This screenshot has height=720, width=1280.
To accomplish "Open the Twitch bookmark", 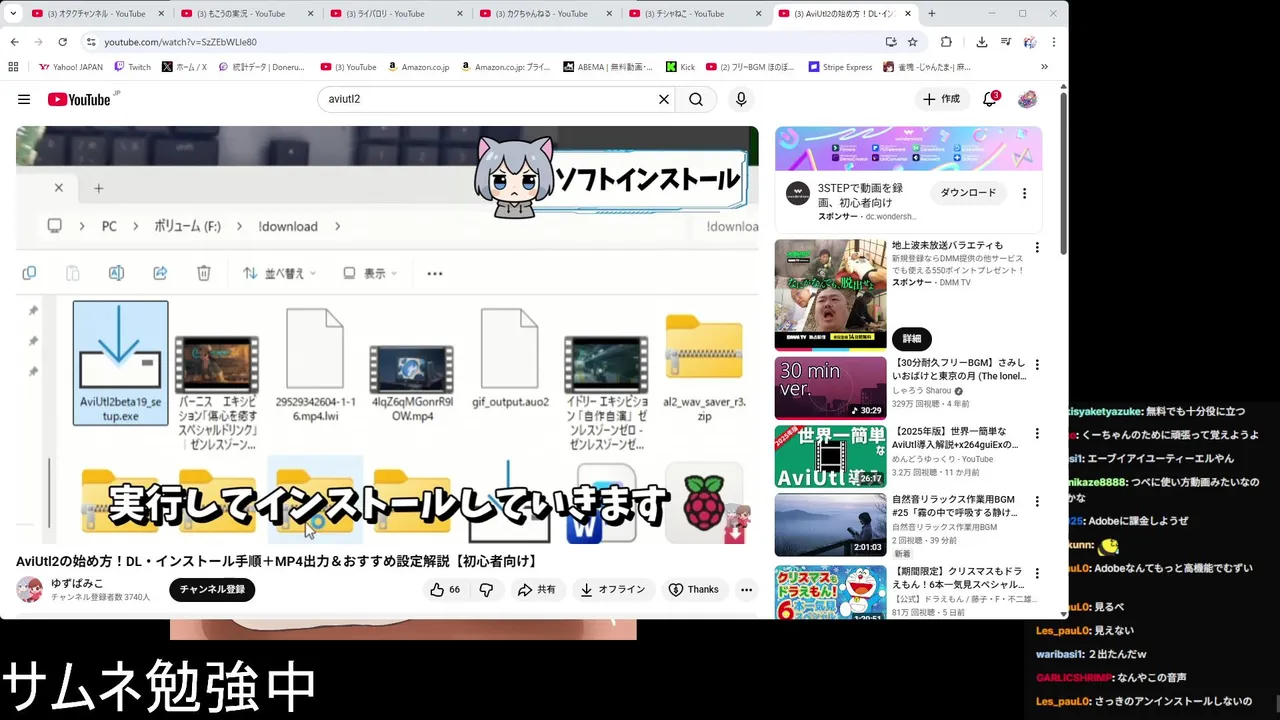I will point(133,67).
